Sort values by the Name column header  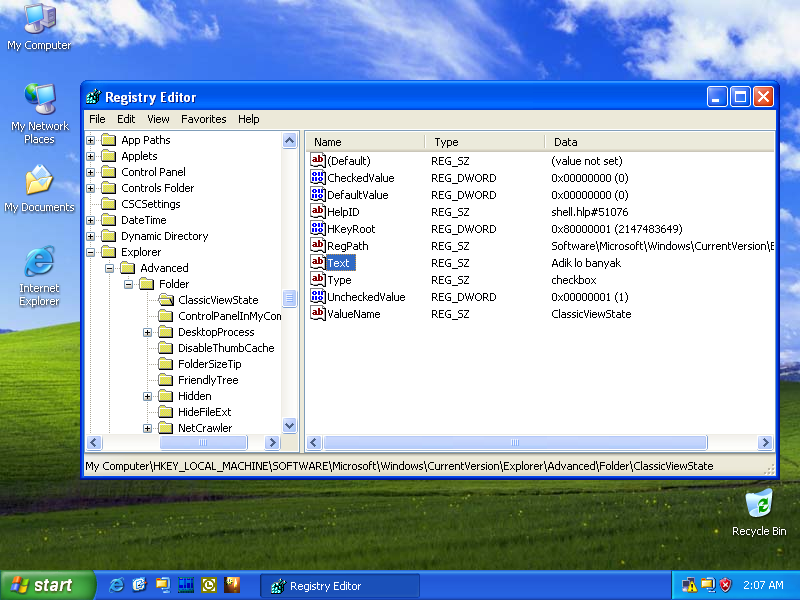click(x=365, y=142)
